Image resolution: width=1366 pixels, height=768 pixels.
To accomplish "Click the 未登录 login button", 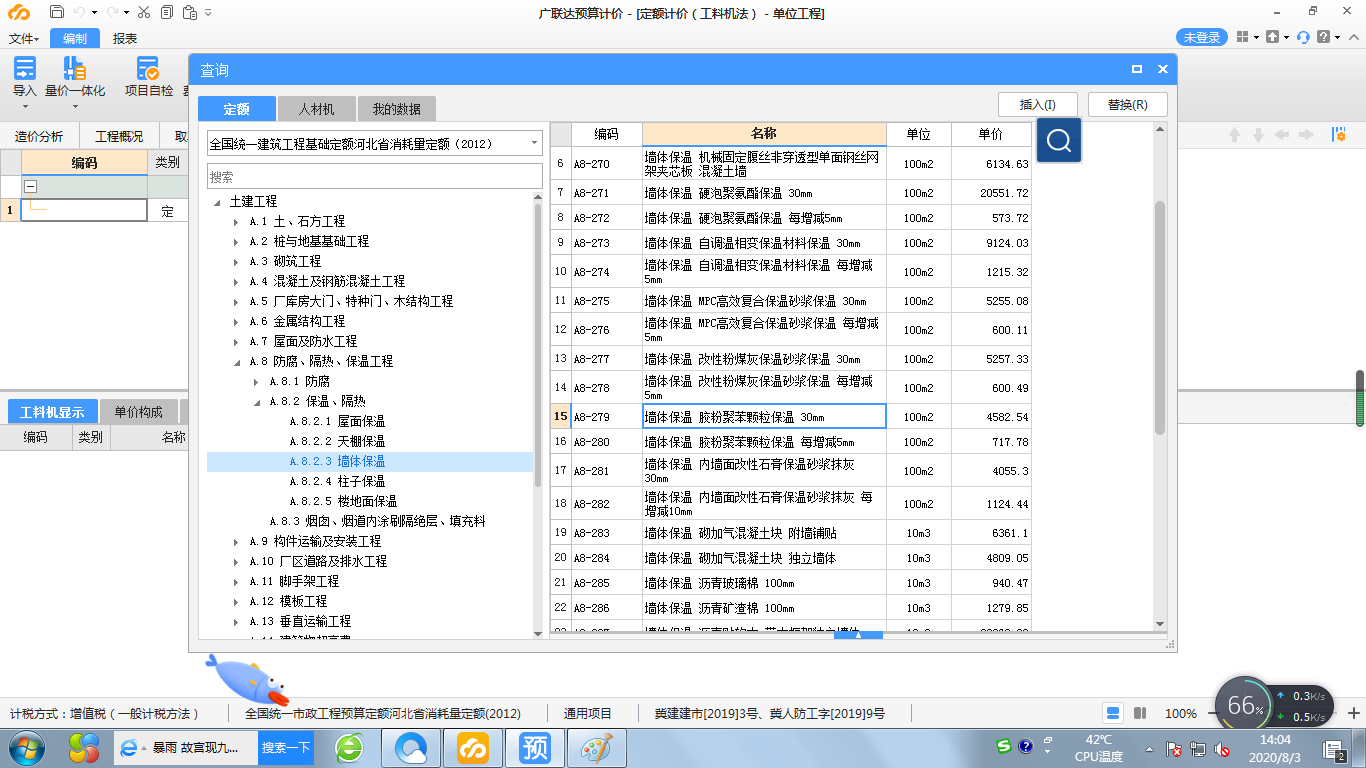I will pyautogui.click(x=1202, y=37).
